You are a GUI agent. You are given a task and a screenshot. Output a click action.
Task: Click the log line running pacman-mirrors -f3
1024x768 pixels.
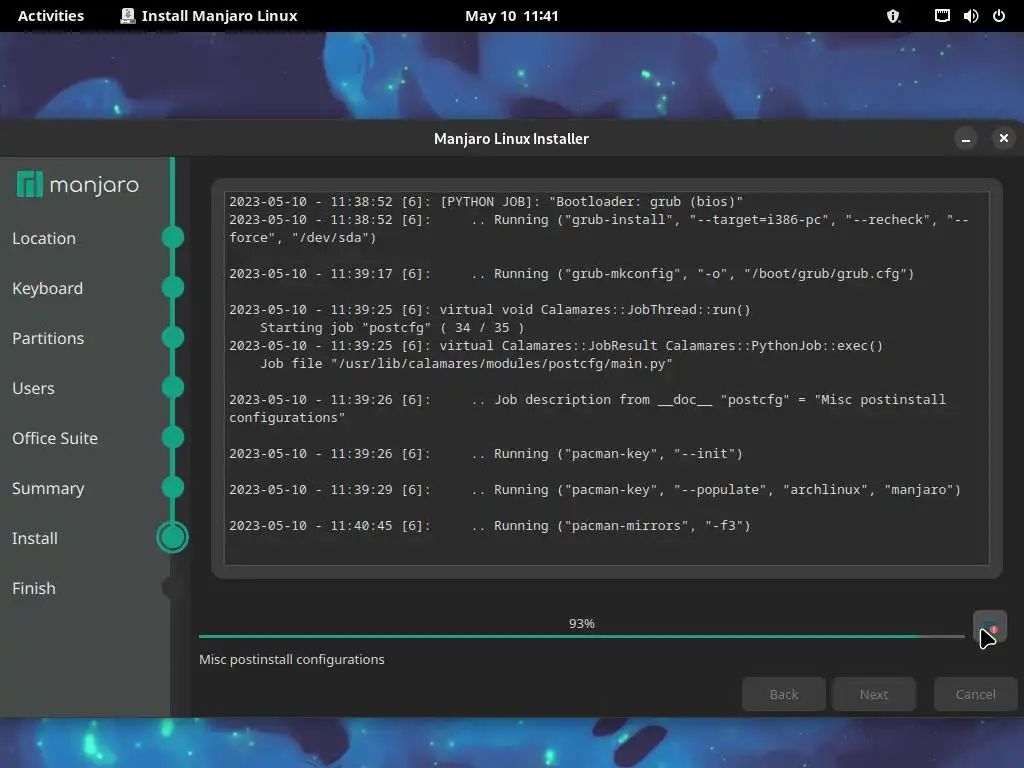pyautogui.click(x=490, y=526)
